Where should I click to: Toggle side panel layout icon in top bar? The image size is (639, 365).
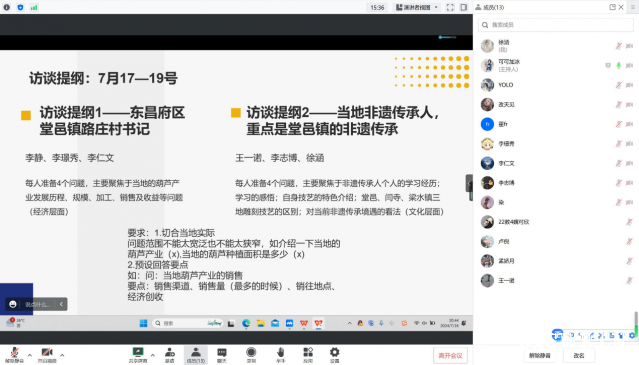464,7
